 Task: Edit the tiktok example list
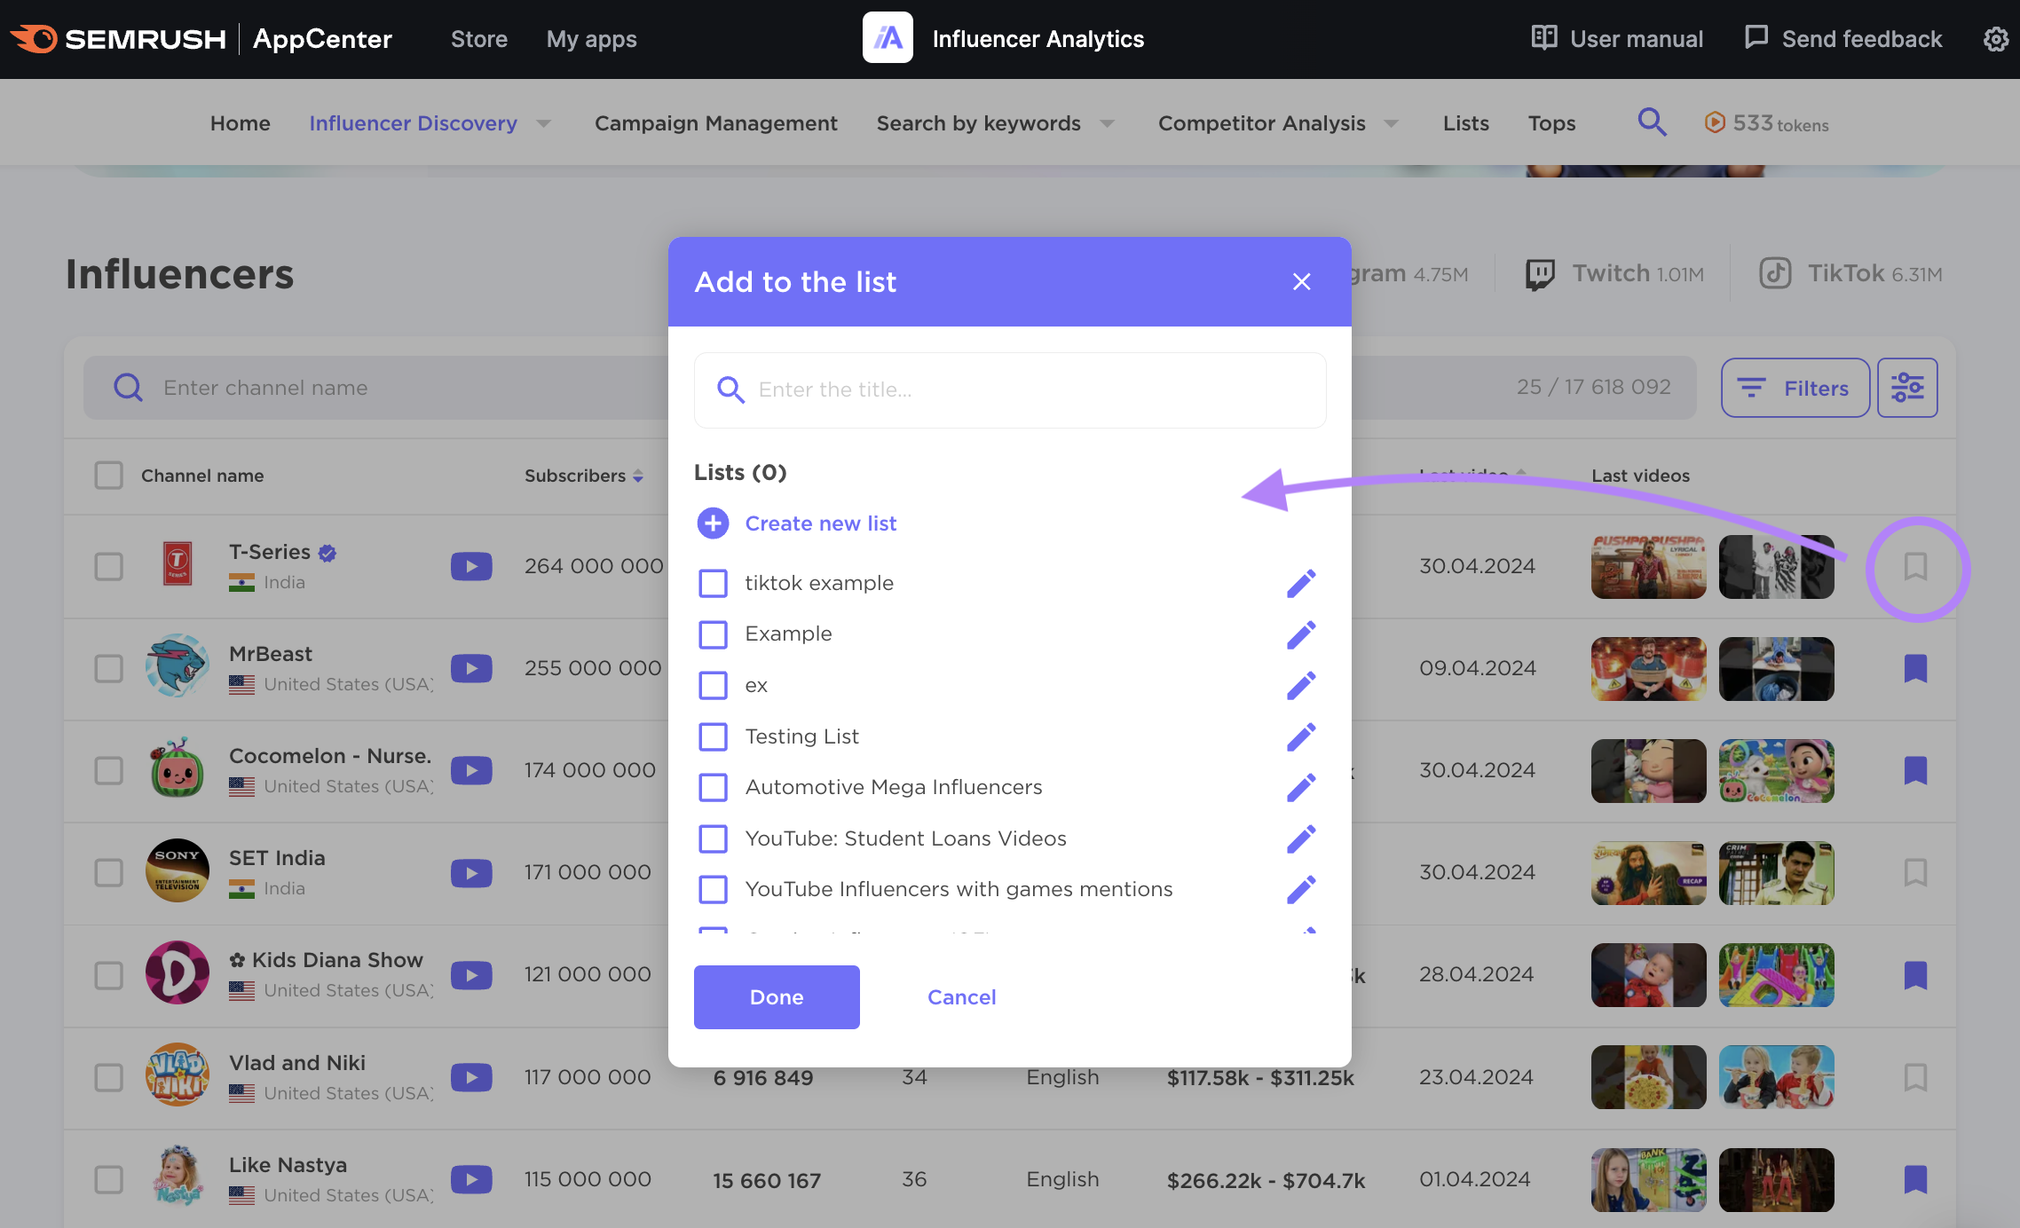(1301, 583)
